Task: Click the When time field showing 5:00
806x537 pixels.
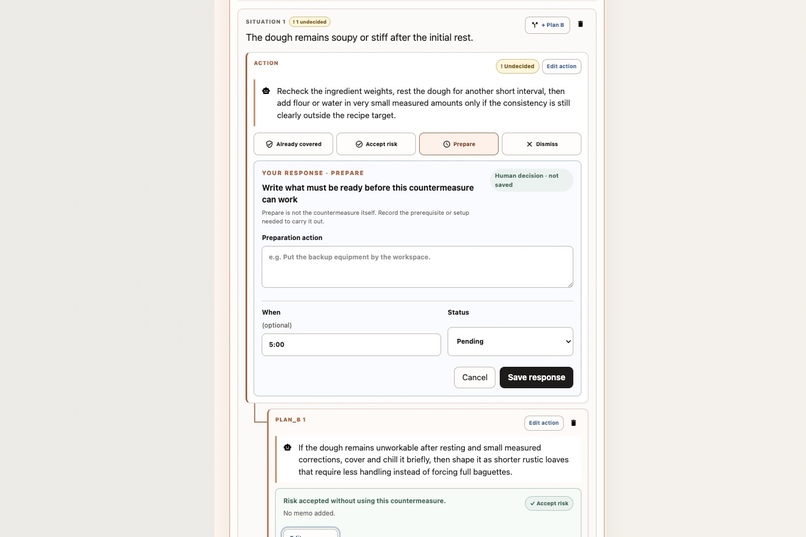Action: [x=351, y=344]
